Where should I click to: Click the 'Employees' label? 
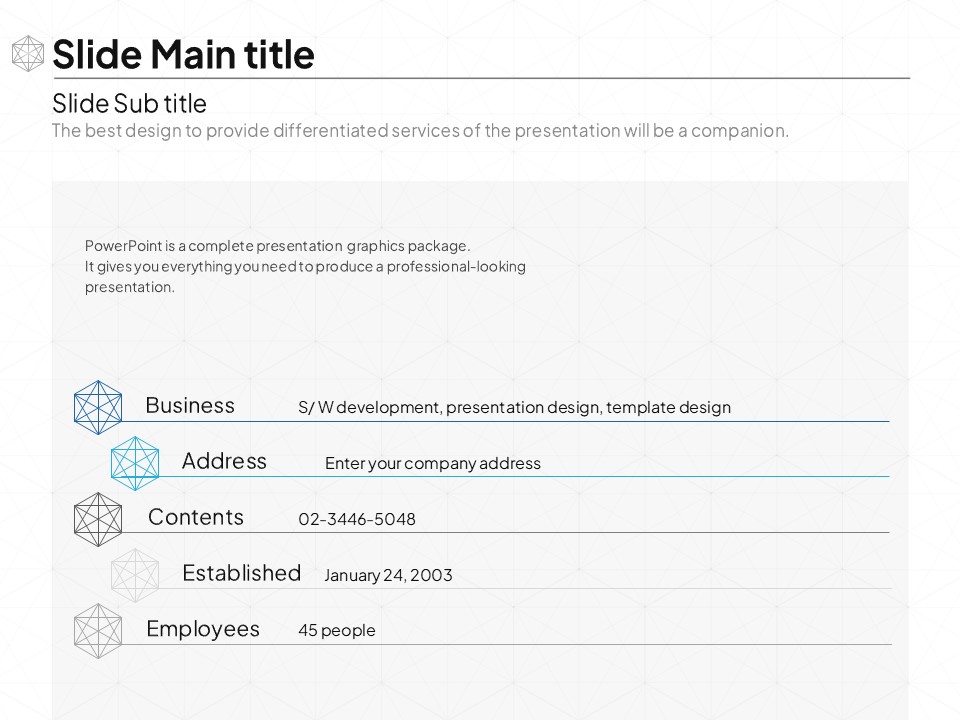(203, 629)
